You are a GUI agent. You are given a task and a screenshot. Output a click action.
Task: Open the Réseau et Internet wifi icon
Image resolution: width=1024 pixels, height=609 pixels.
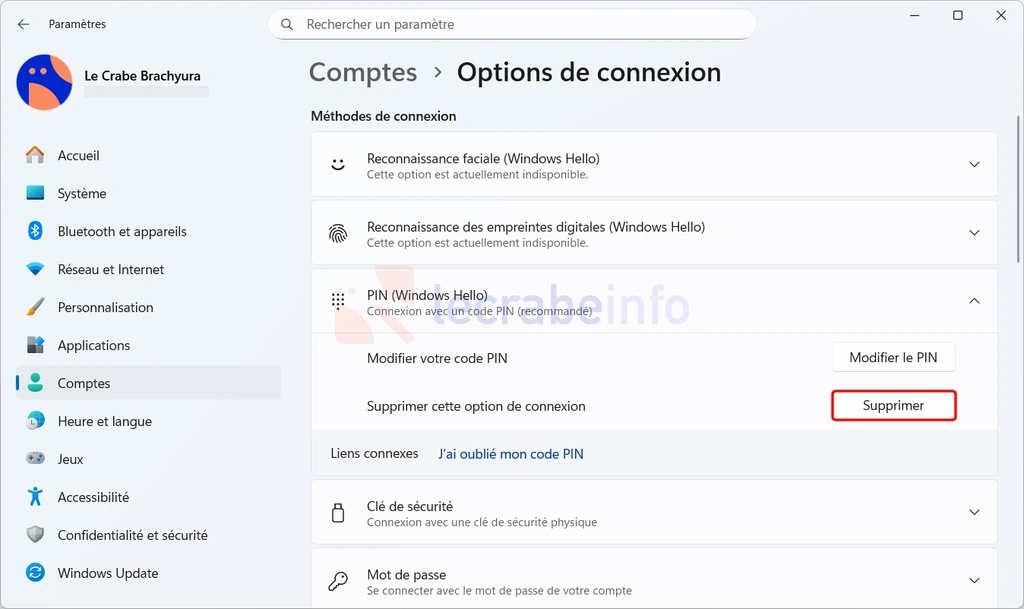point(35,269)
